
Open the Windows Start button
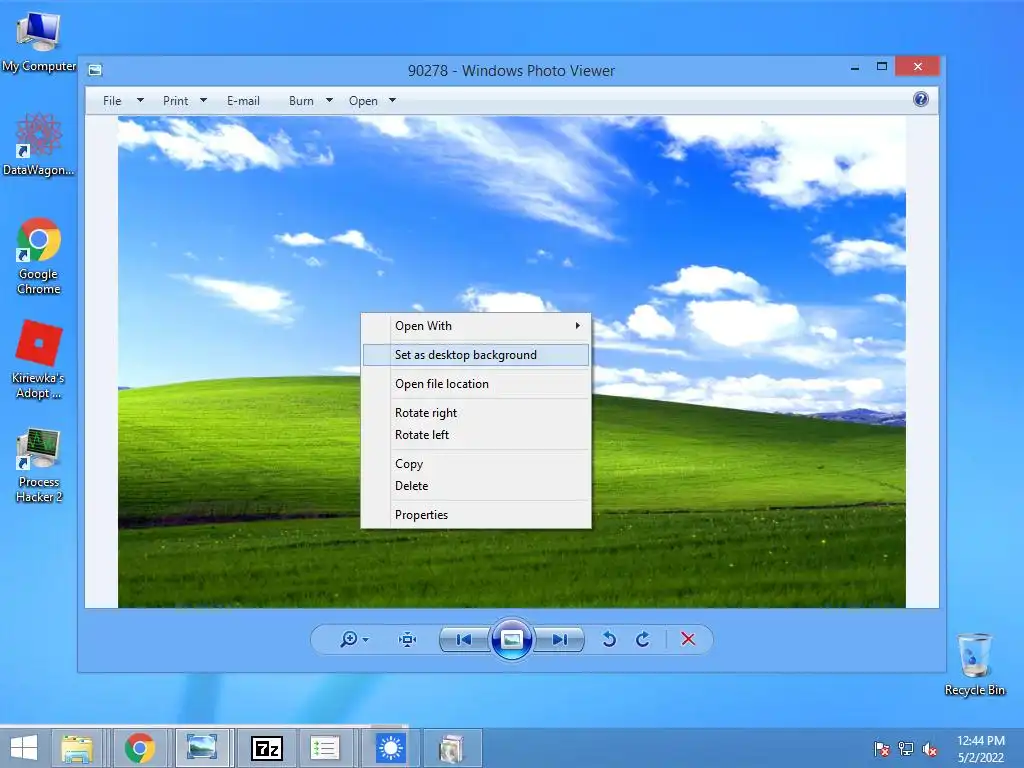pyautogui.click(x=24, y=748)
